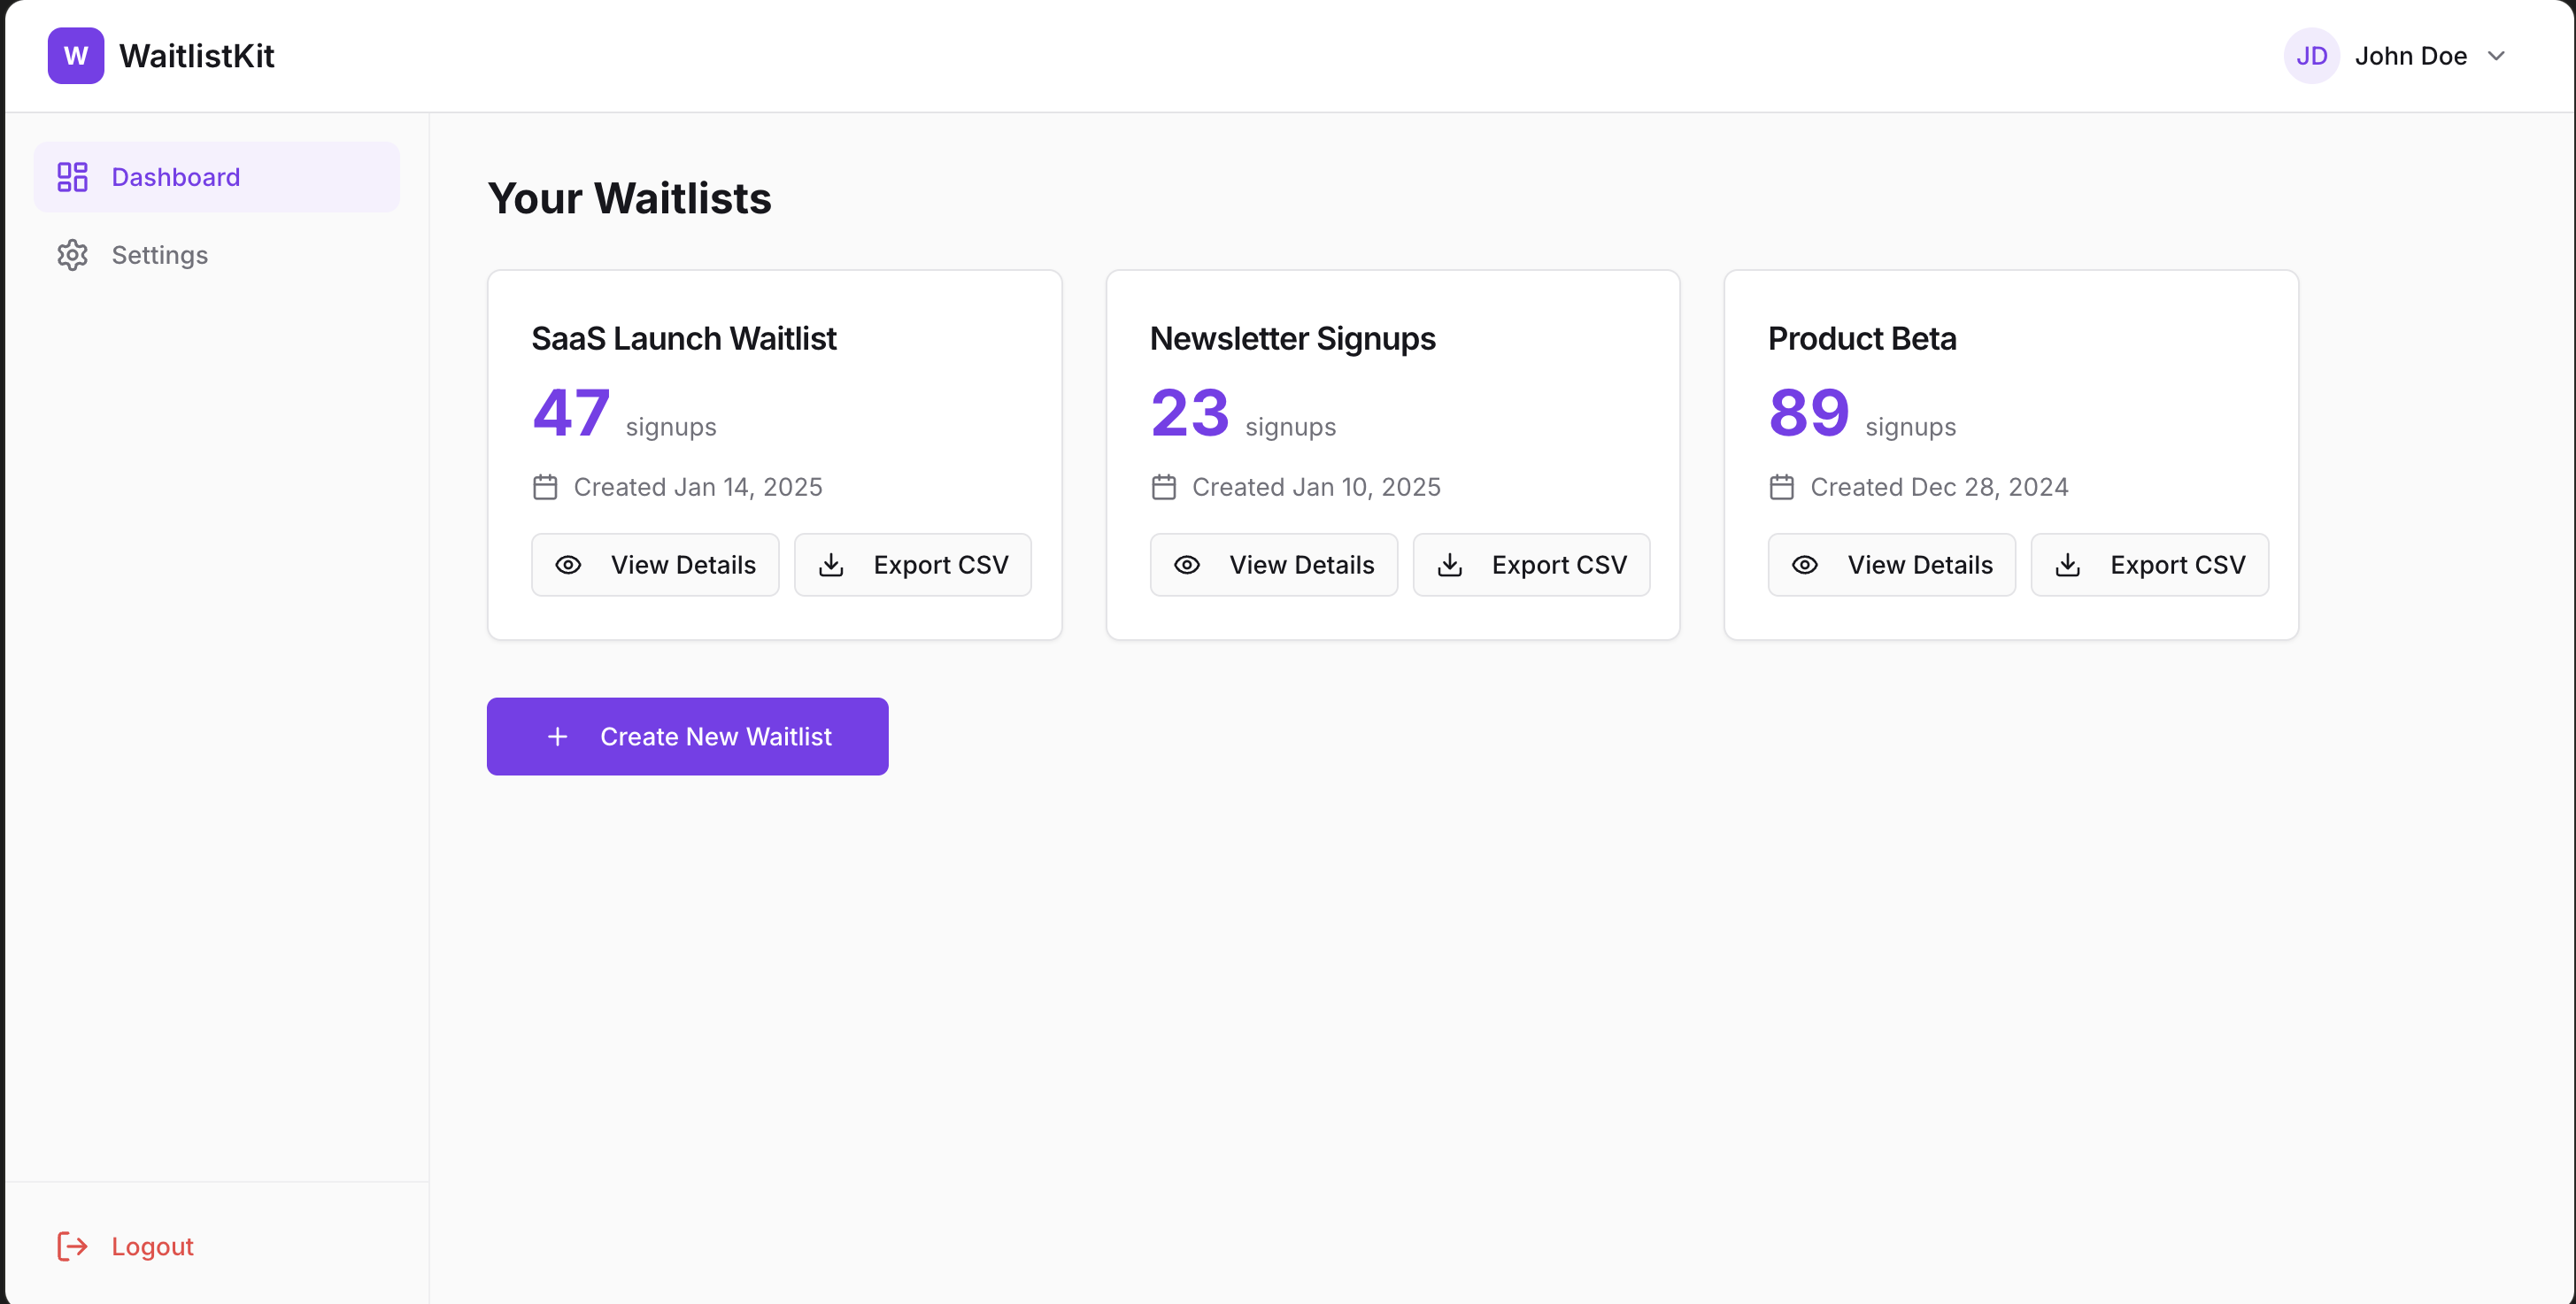Toggle details visibility via eye icon on SaaS Launch Waitlist
This screenshot has height=1304, width=2576.
569,565
